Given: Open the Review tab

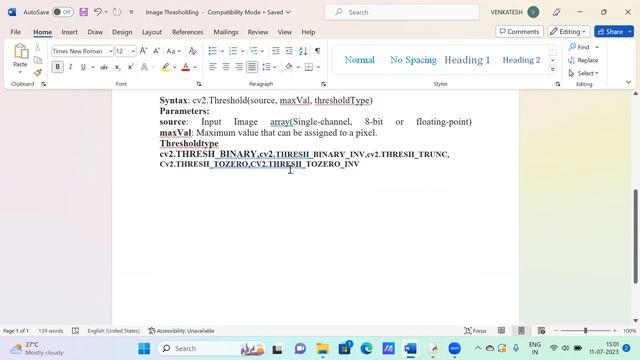Looking at the screenshot, I should click(x=258, y=32).
